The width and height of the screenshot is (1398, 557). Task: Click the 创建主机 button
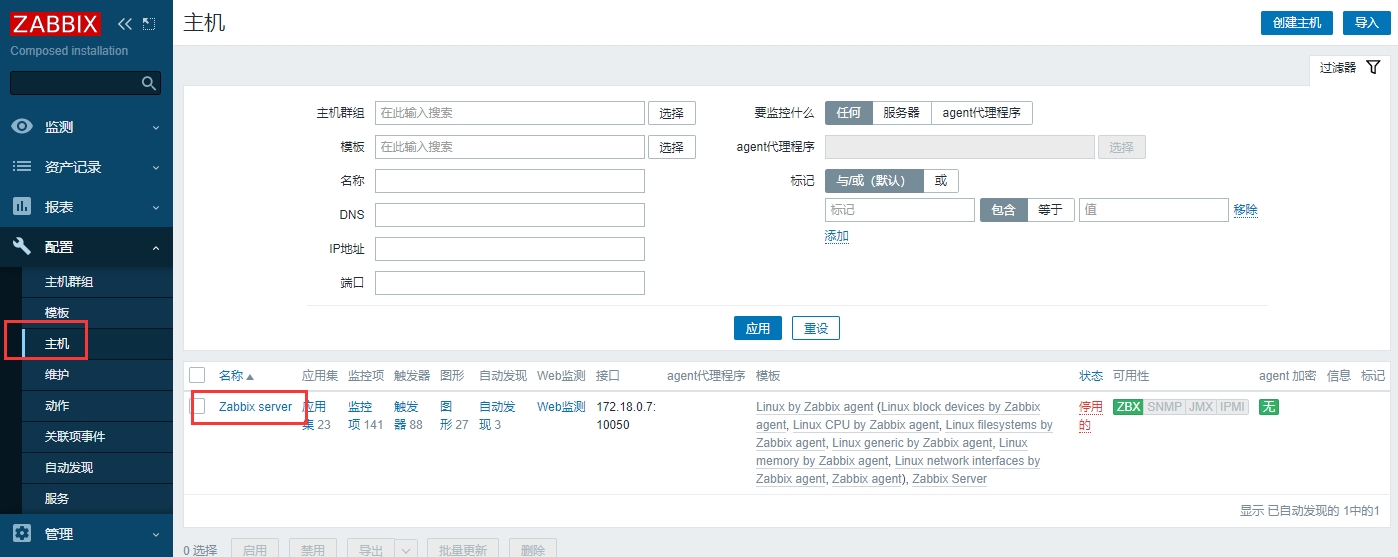click(x=1296, y=23)
